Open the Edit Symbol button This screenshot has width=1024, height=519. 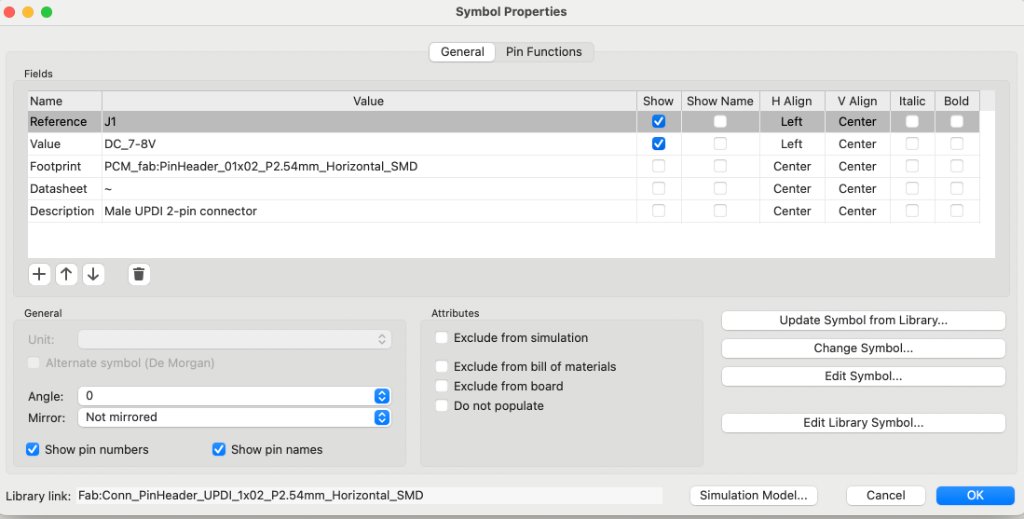point(863,376)
